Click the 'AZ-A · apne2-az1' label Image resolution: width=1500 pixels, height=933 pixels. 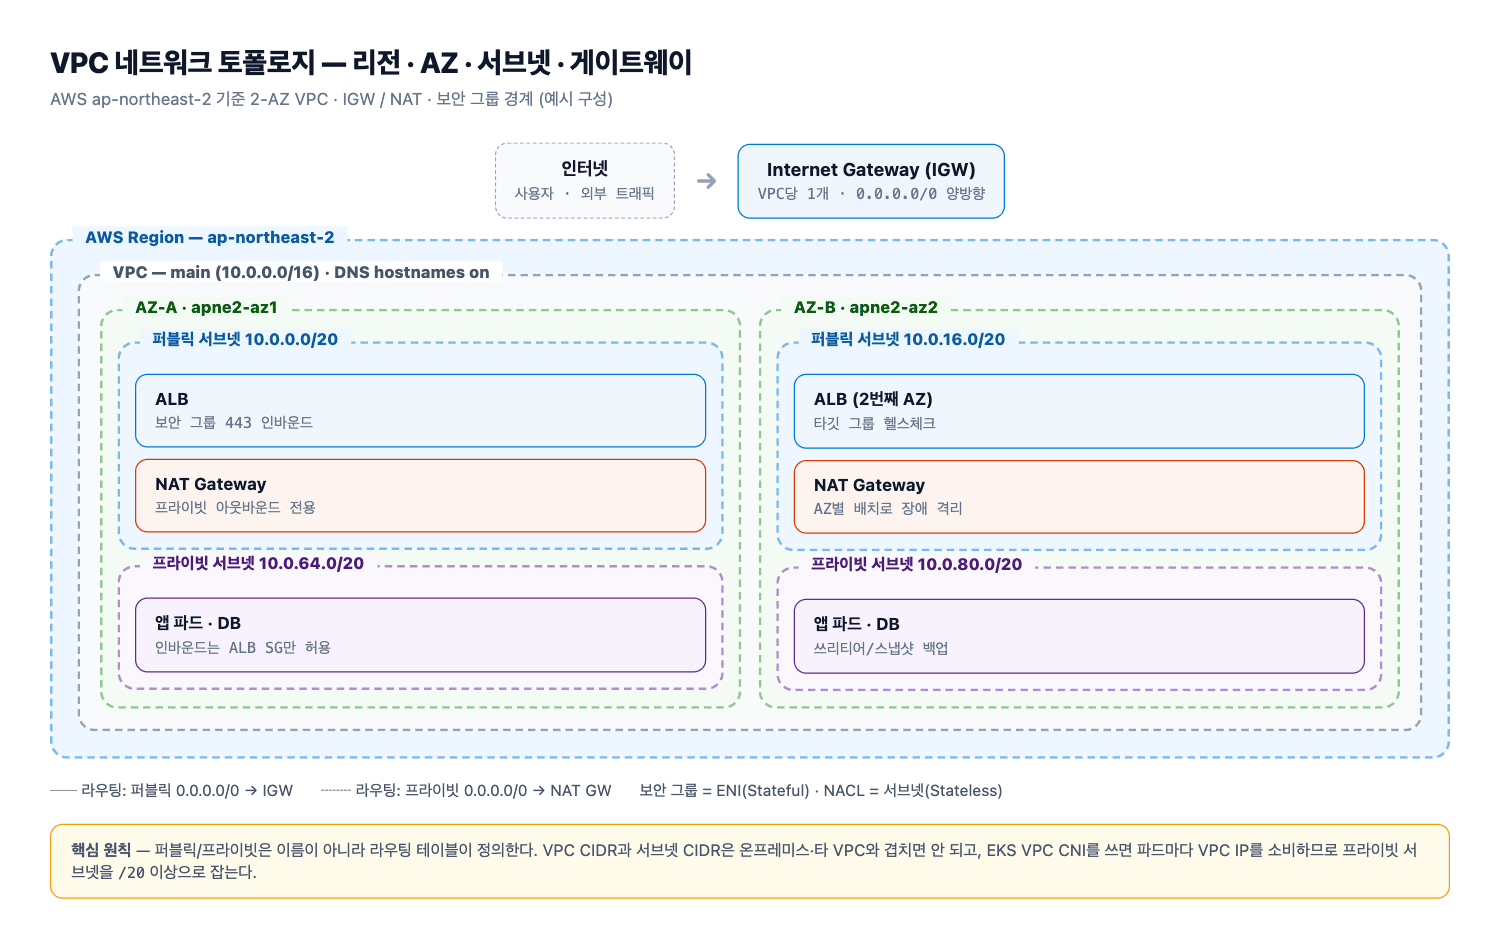point(206,307)
